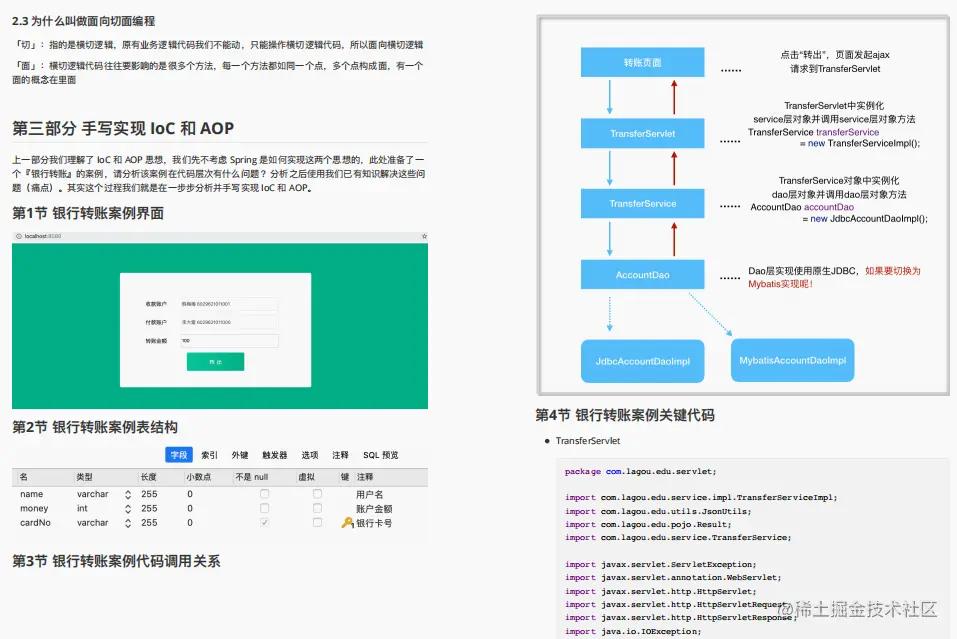Click the gold key icon beside the cardNo row

click(x=347, y=522)
